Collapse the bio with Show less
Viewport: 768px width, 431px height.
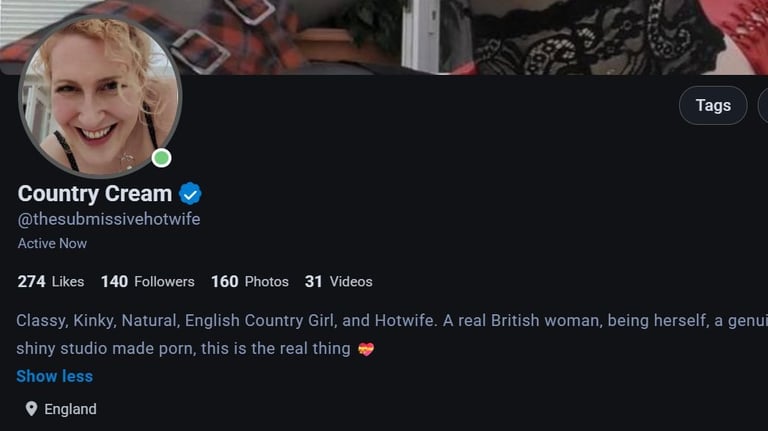pos(54,376)
